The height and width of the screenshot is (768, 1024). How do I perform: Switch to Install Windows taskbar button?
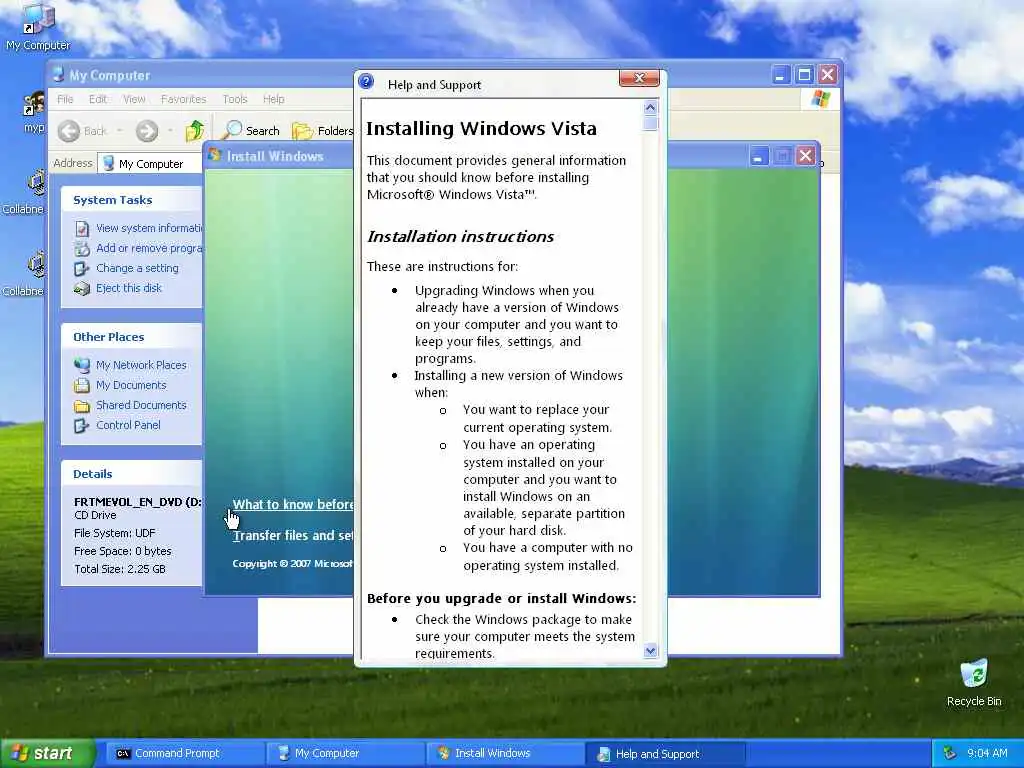tap(505, 754)
